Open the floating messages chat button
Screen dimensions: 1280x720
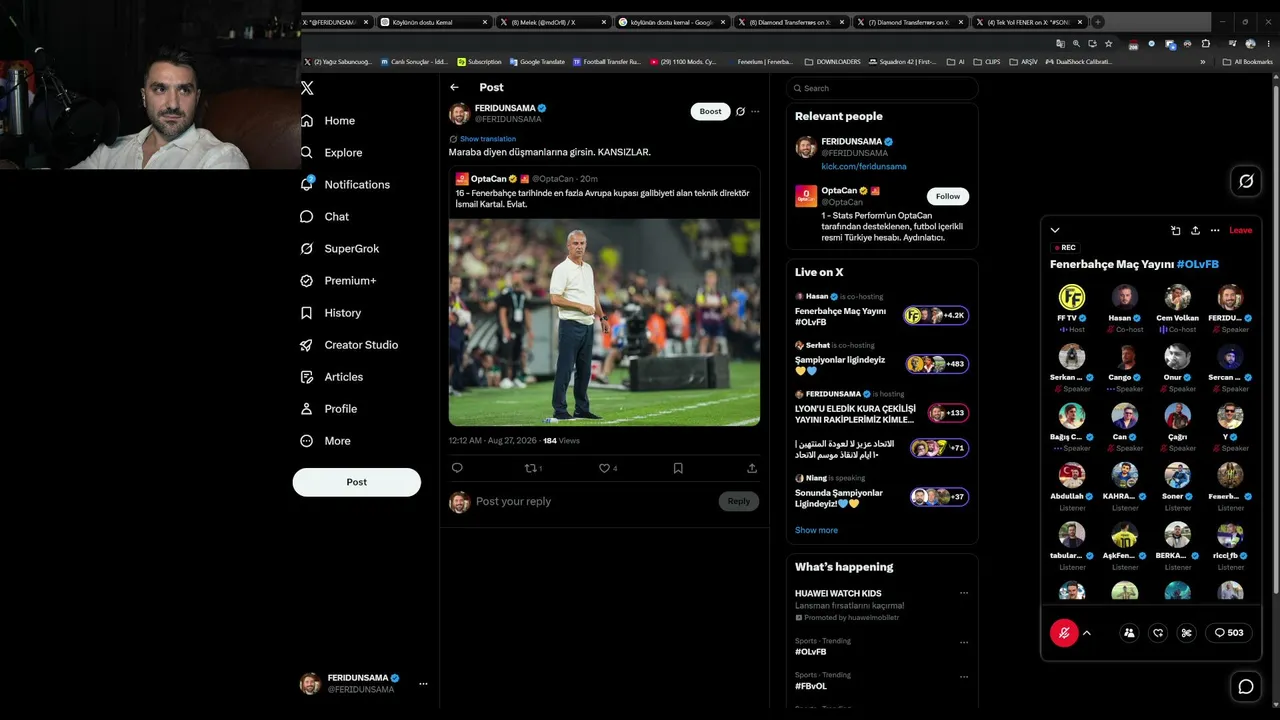click(1246, 686)
